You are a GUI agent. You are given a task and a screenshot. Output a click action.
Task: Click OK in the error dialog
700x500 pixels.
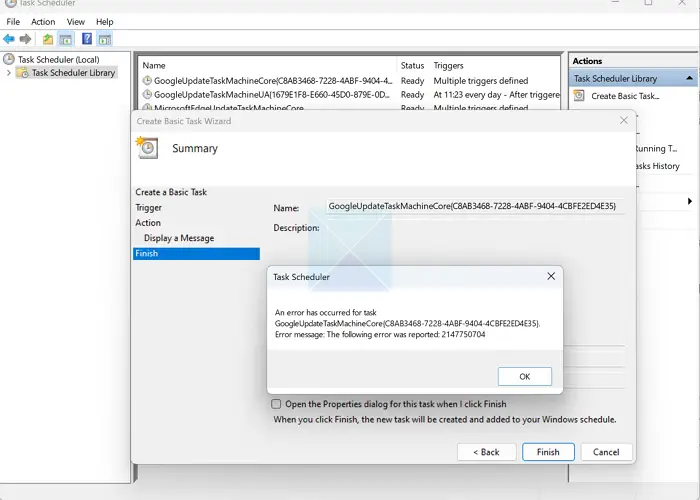[525, 376]
